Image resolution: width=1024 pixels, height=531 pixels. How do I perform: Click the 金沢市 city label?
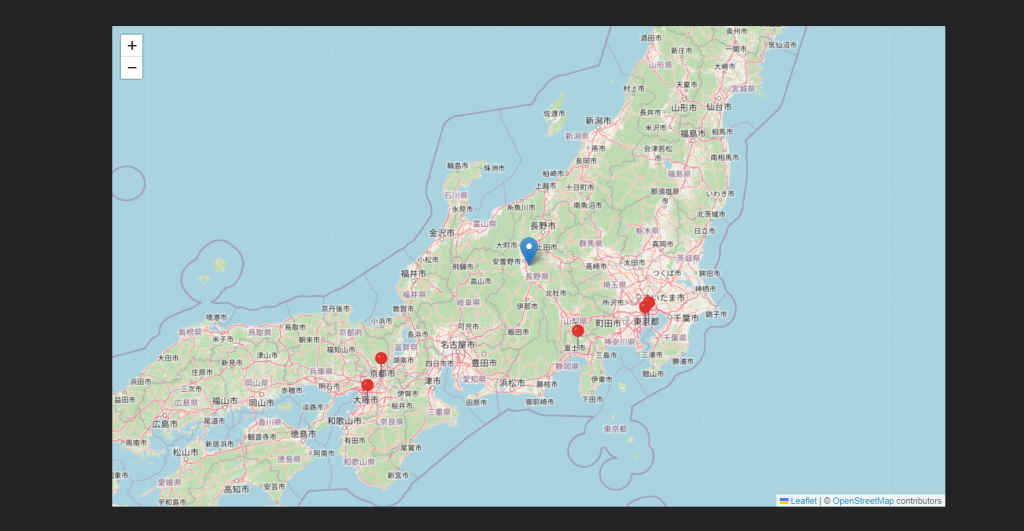click(441, 233)
